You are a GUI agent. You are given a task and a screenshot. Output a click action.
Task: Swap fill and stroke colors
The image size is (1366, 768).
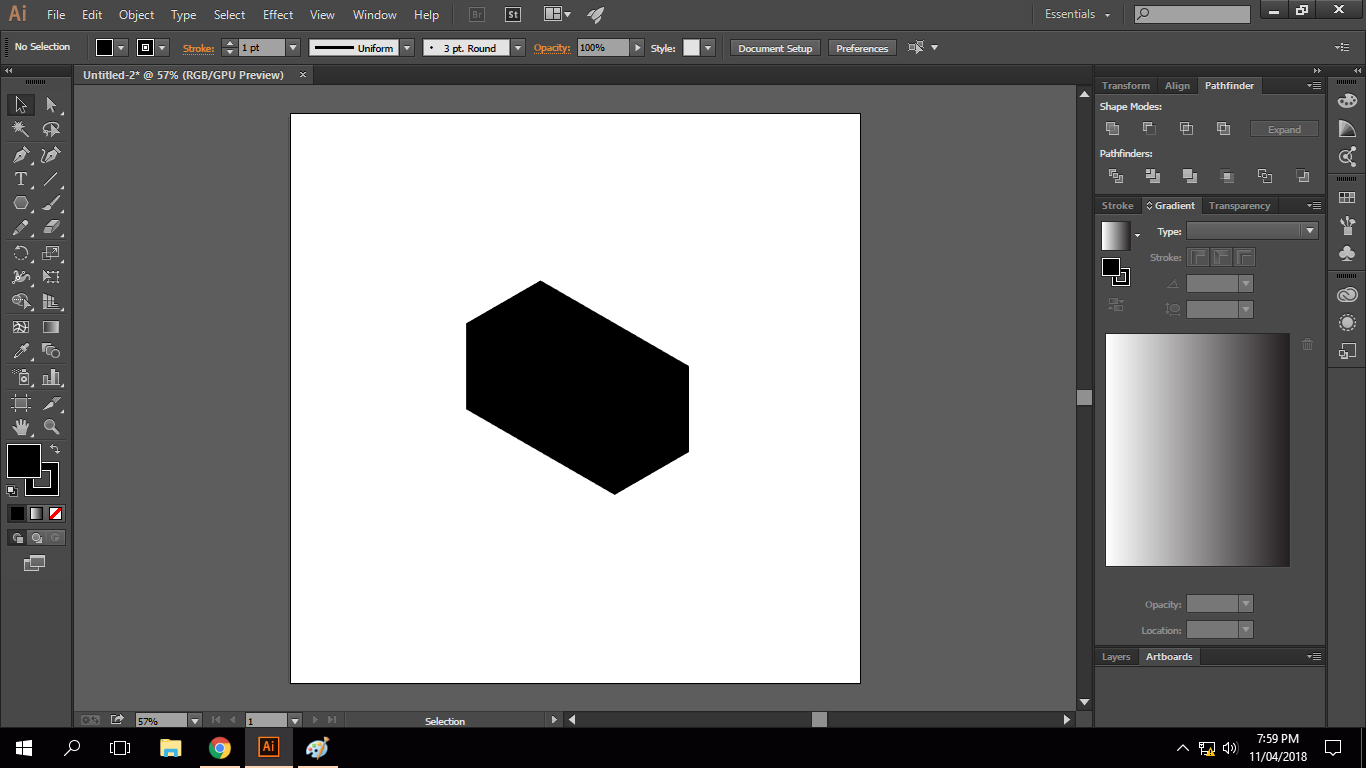55,449
